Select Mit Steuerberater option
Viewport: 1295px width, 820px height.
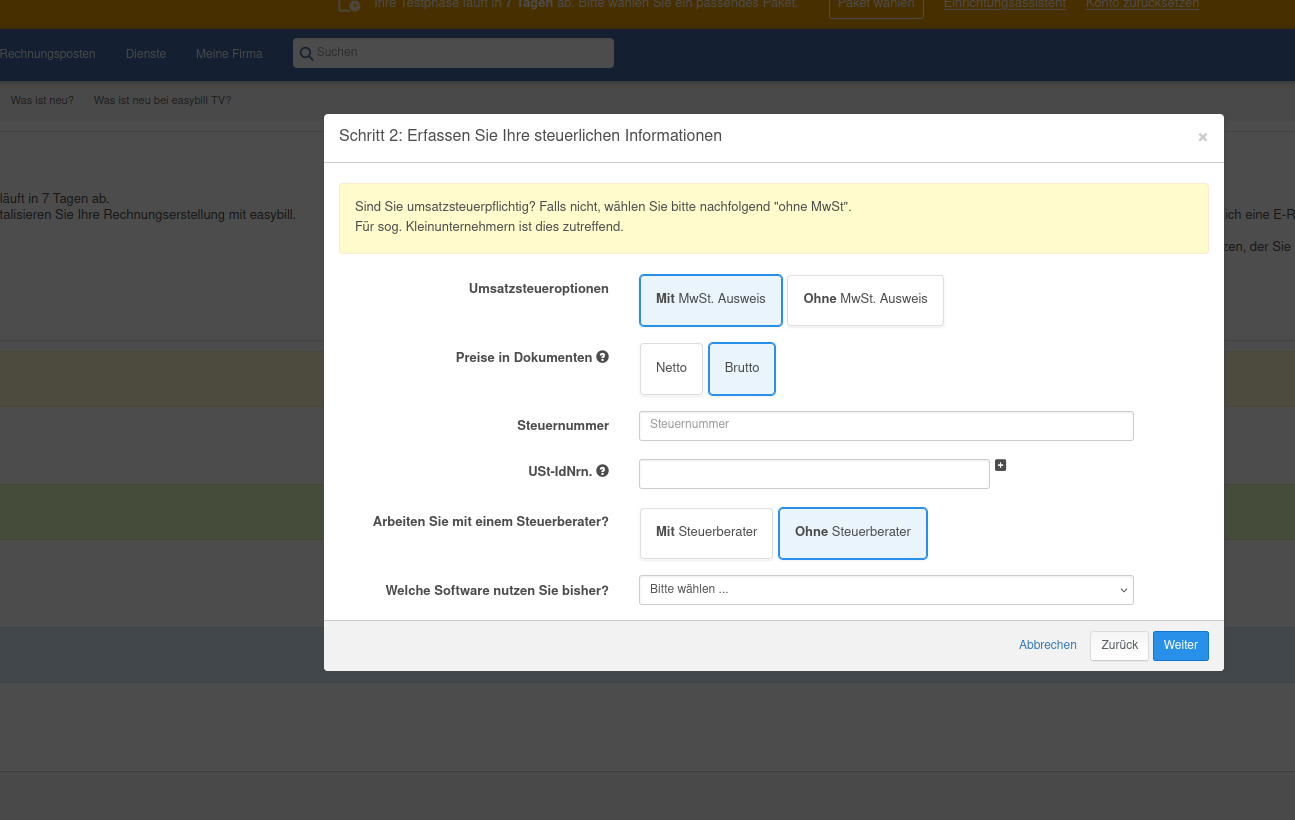(706, 533)
